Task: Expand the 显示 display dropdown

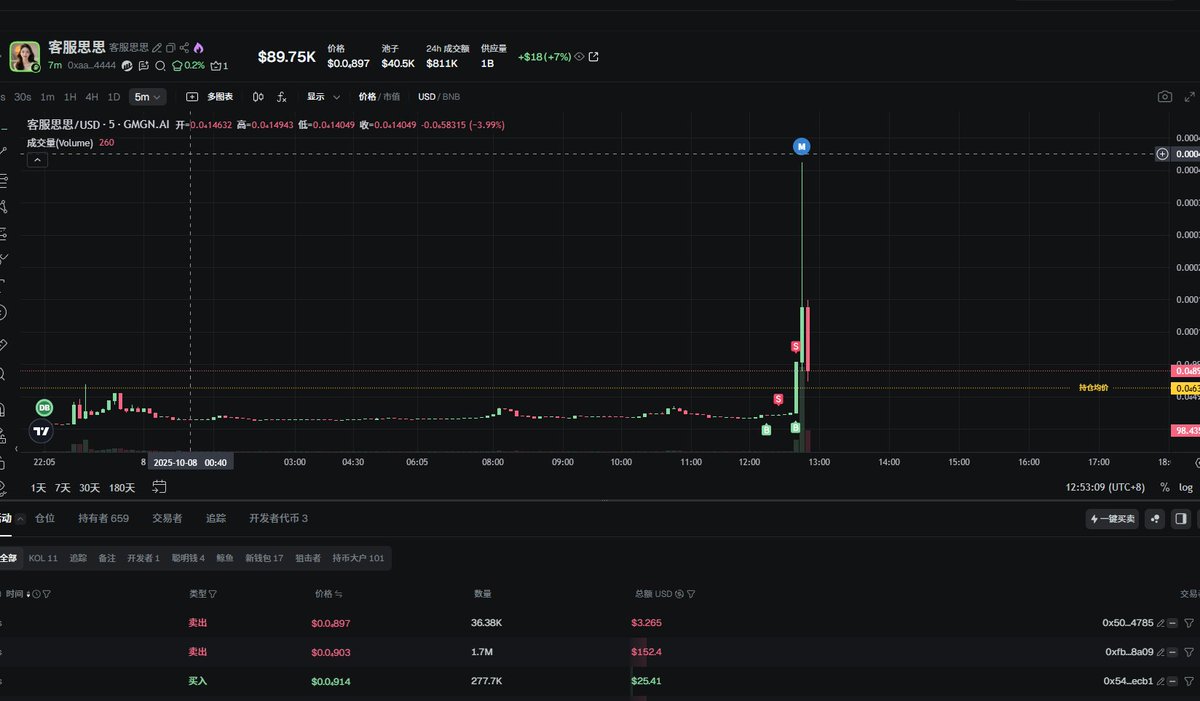Action: (323, 97)
